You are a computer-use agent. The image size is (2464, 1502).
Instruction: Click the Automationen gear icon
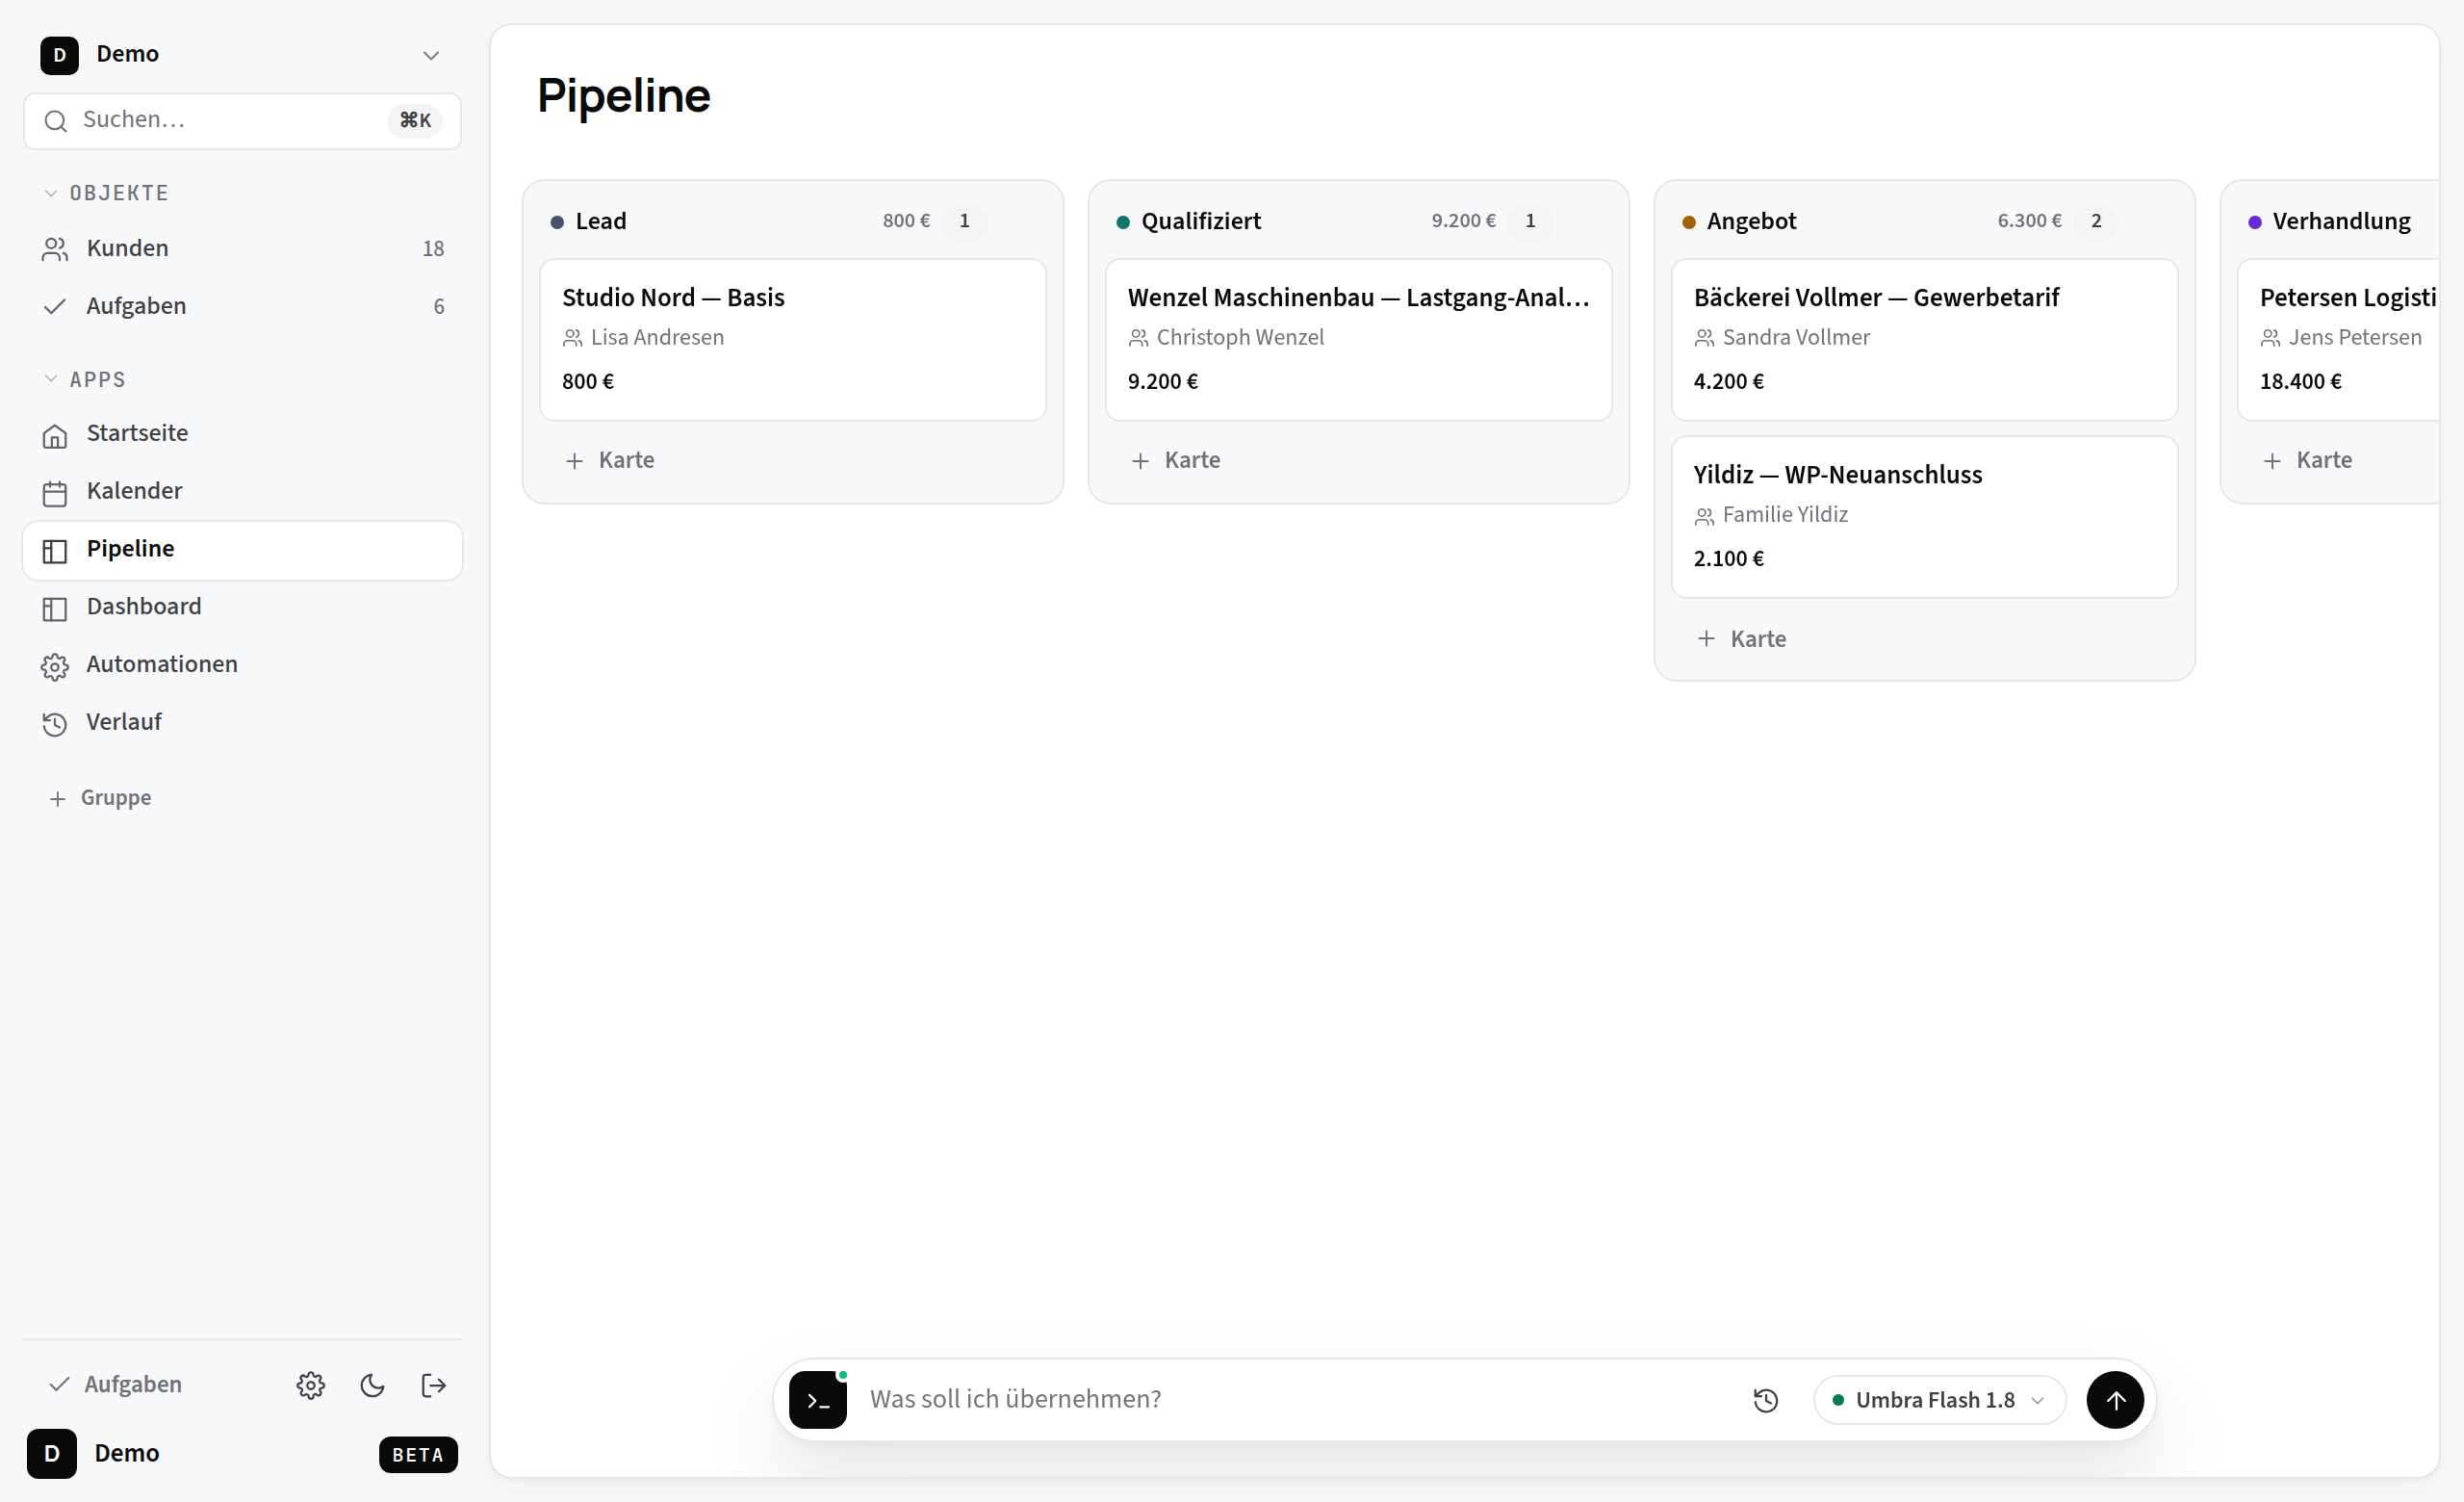[x=55, y=667]
